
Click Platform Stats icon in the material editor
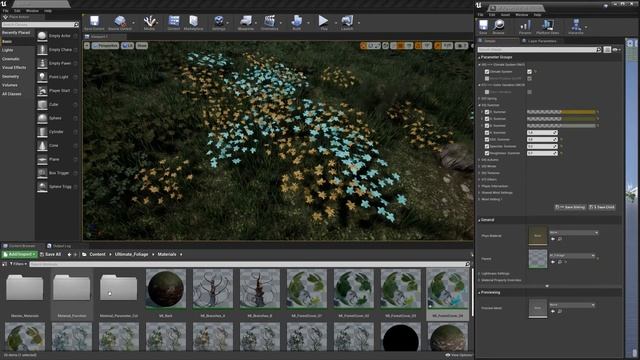coord(547,25)
